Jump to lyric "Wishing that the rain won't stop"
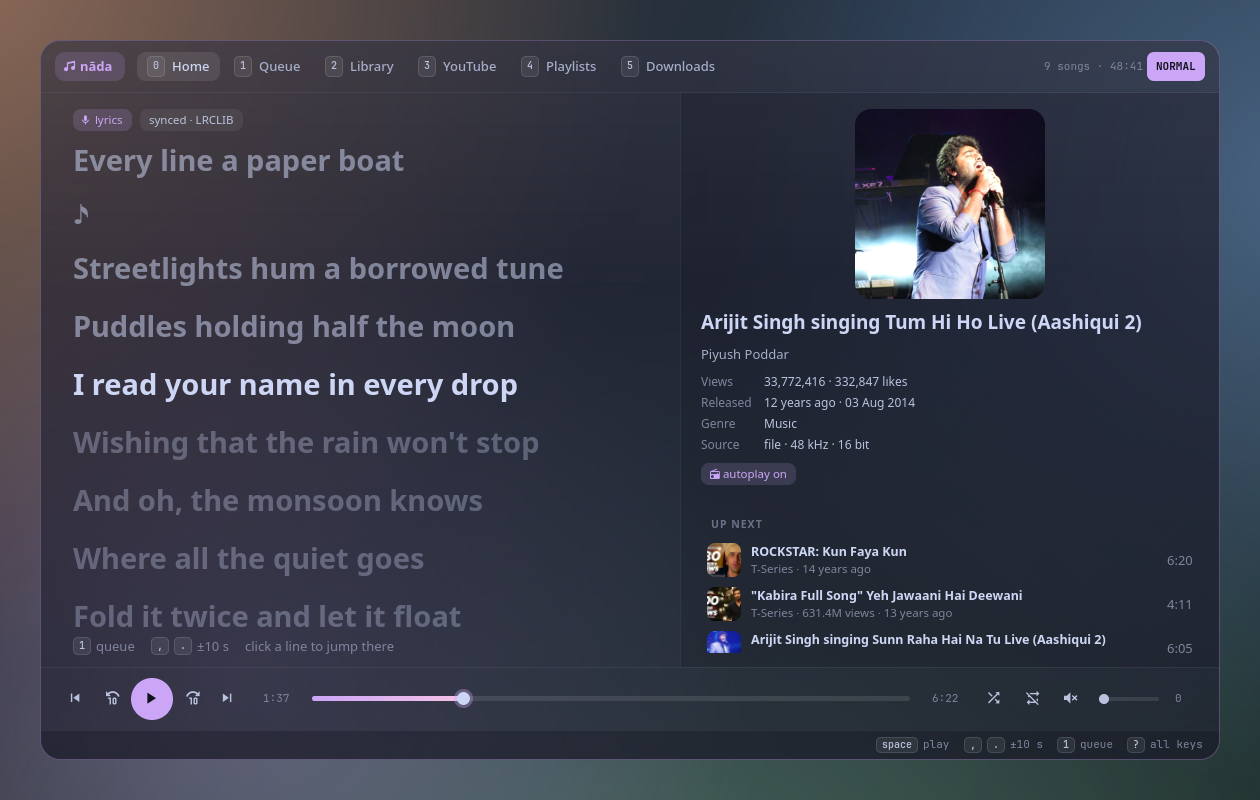 click(x=306, y=443)
